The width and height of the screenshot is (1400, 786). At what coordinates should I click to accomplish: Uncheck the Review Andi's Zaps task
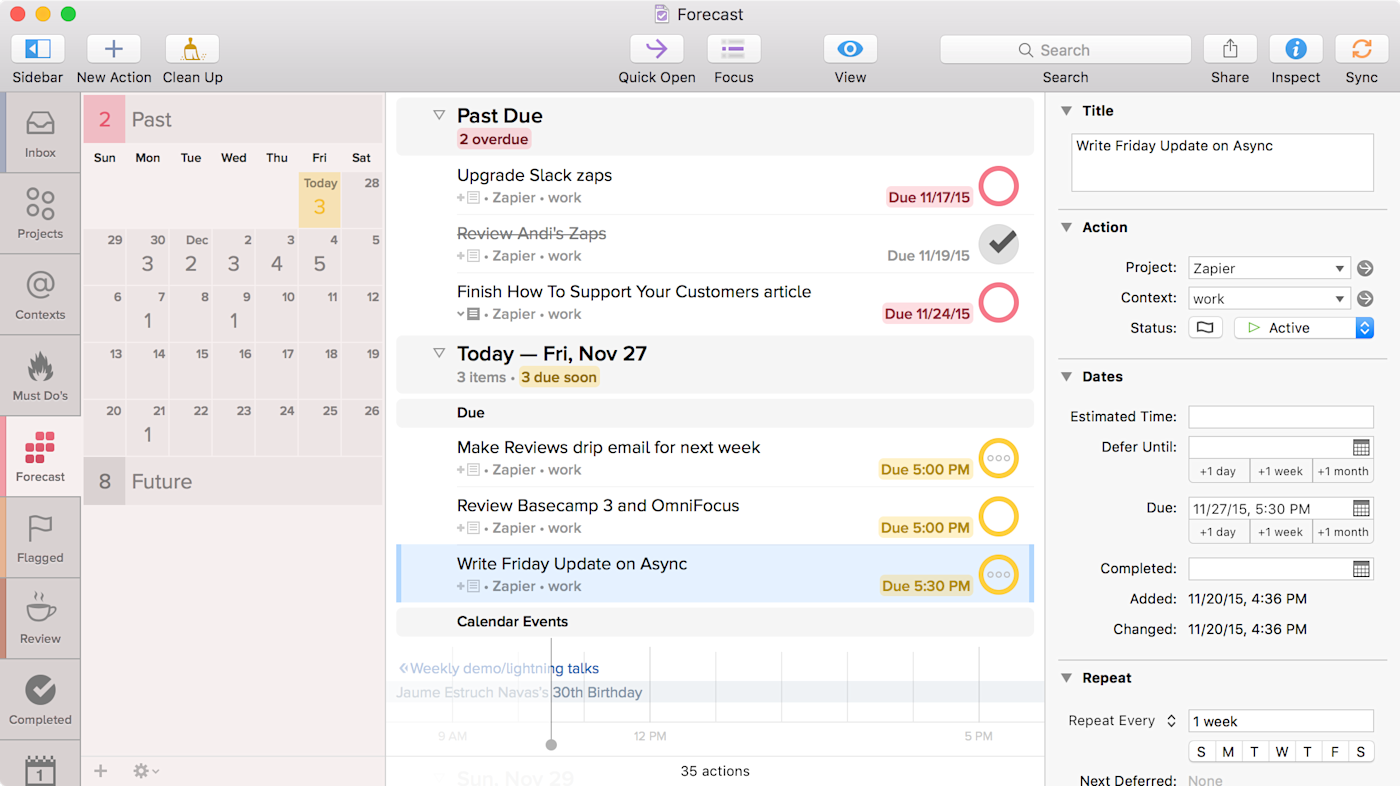pyautogui.click(x=998, y=244)
